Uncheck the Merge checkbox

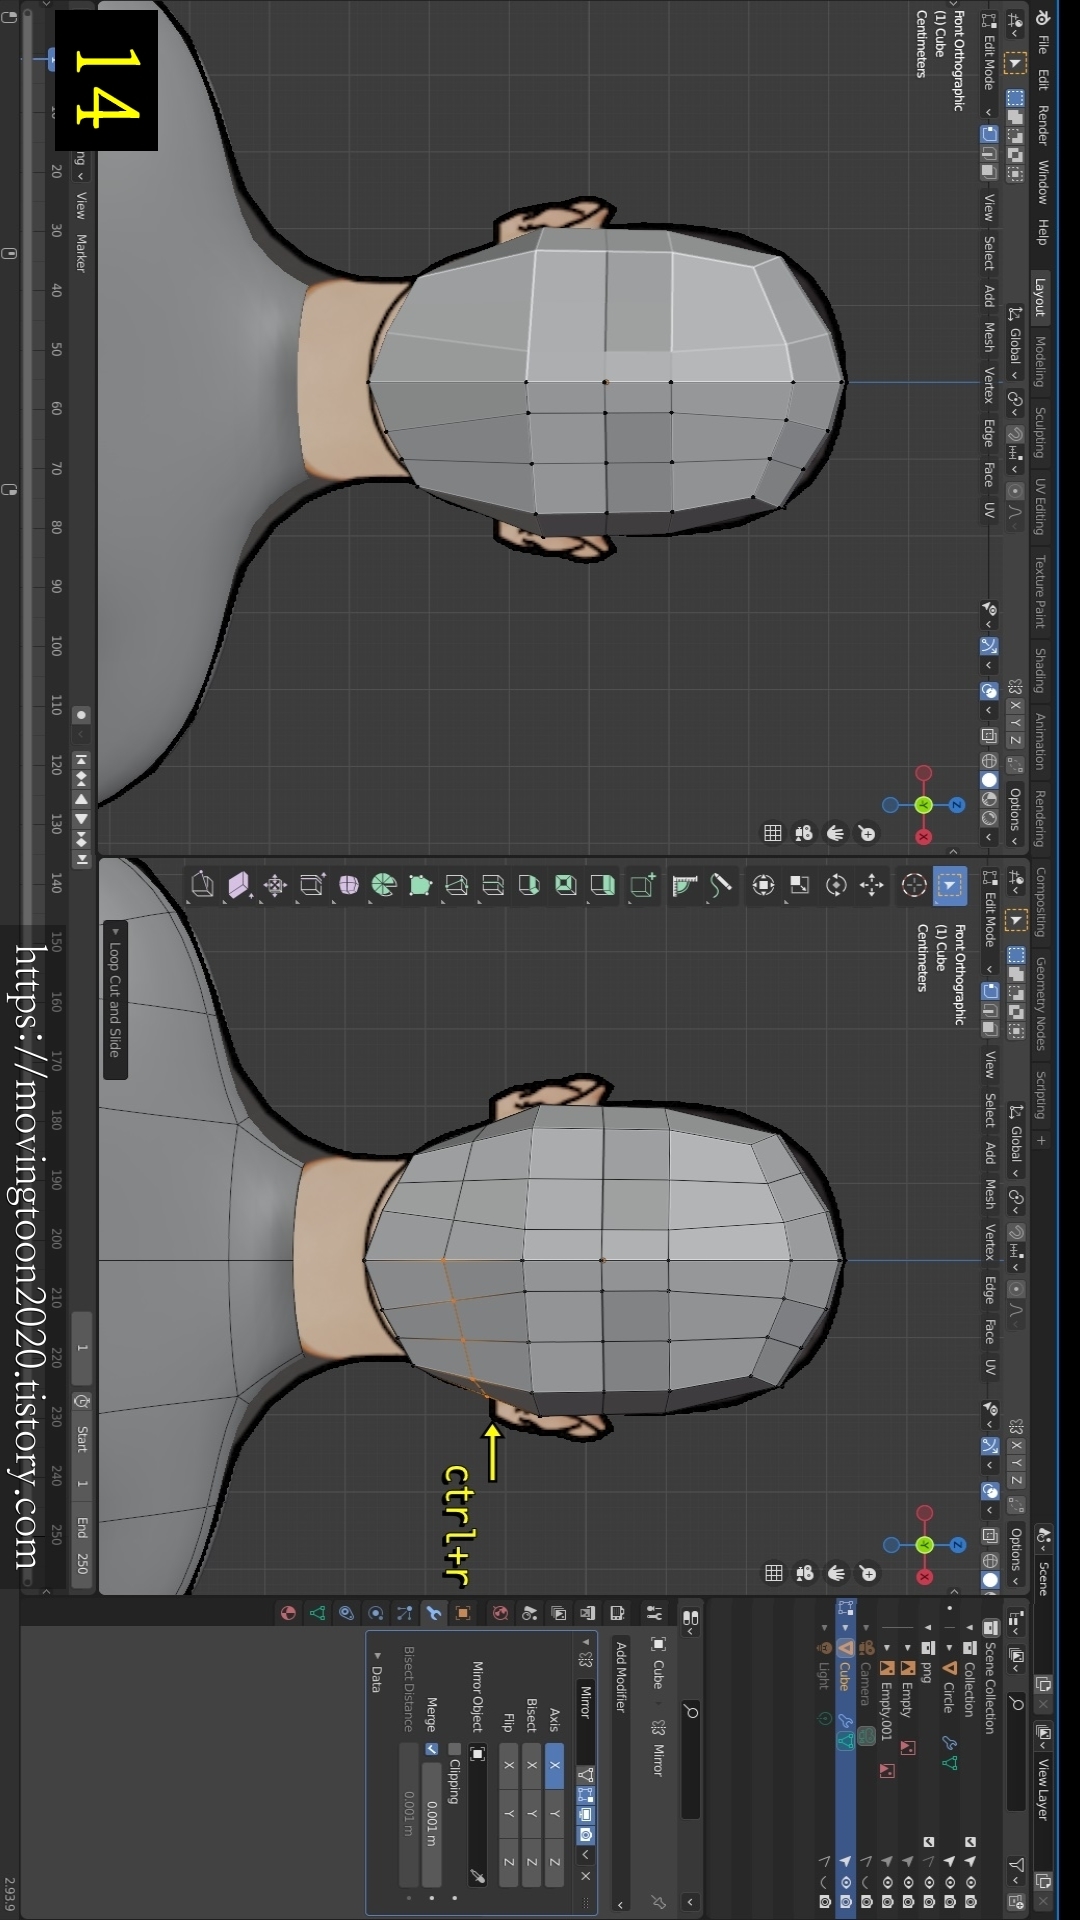point(431,1749)
